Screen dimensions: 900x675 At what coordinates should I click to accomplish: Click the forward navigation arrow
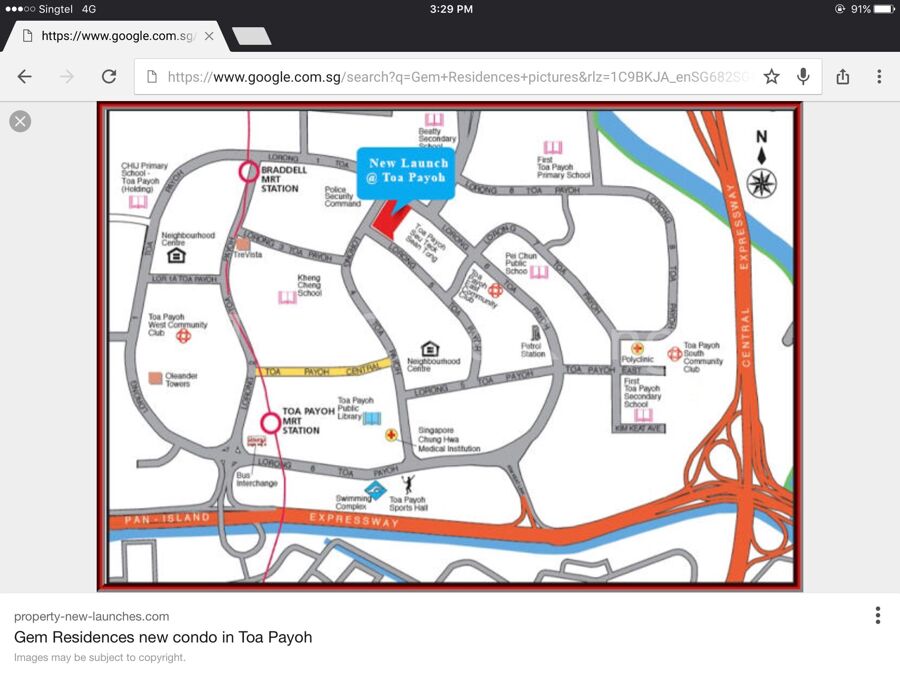click(67, 77)
